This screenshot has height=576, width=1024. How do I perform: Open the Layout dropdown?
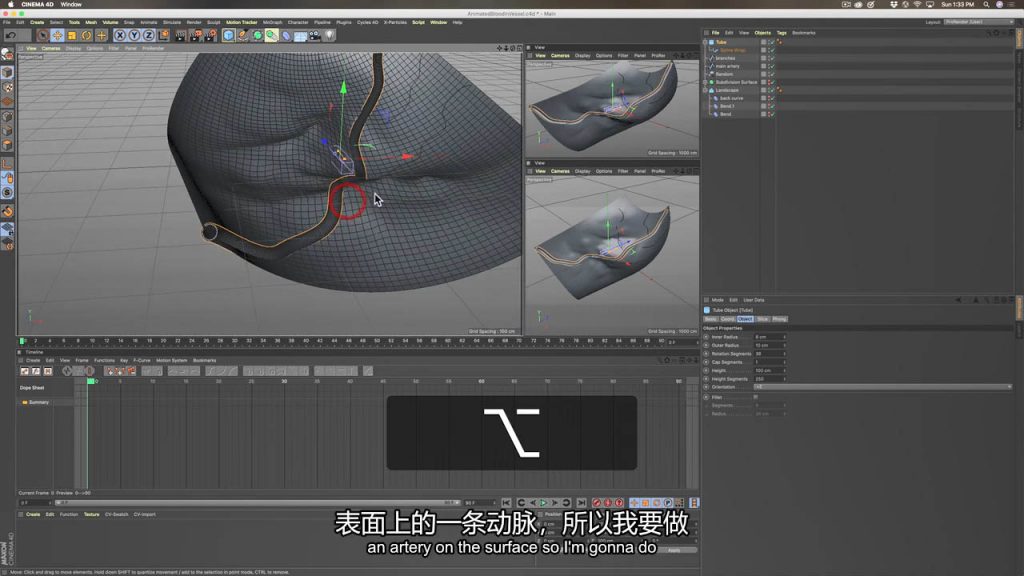tap(978, 22)
